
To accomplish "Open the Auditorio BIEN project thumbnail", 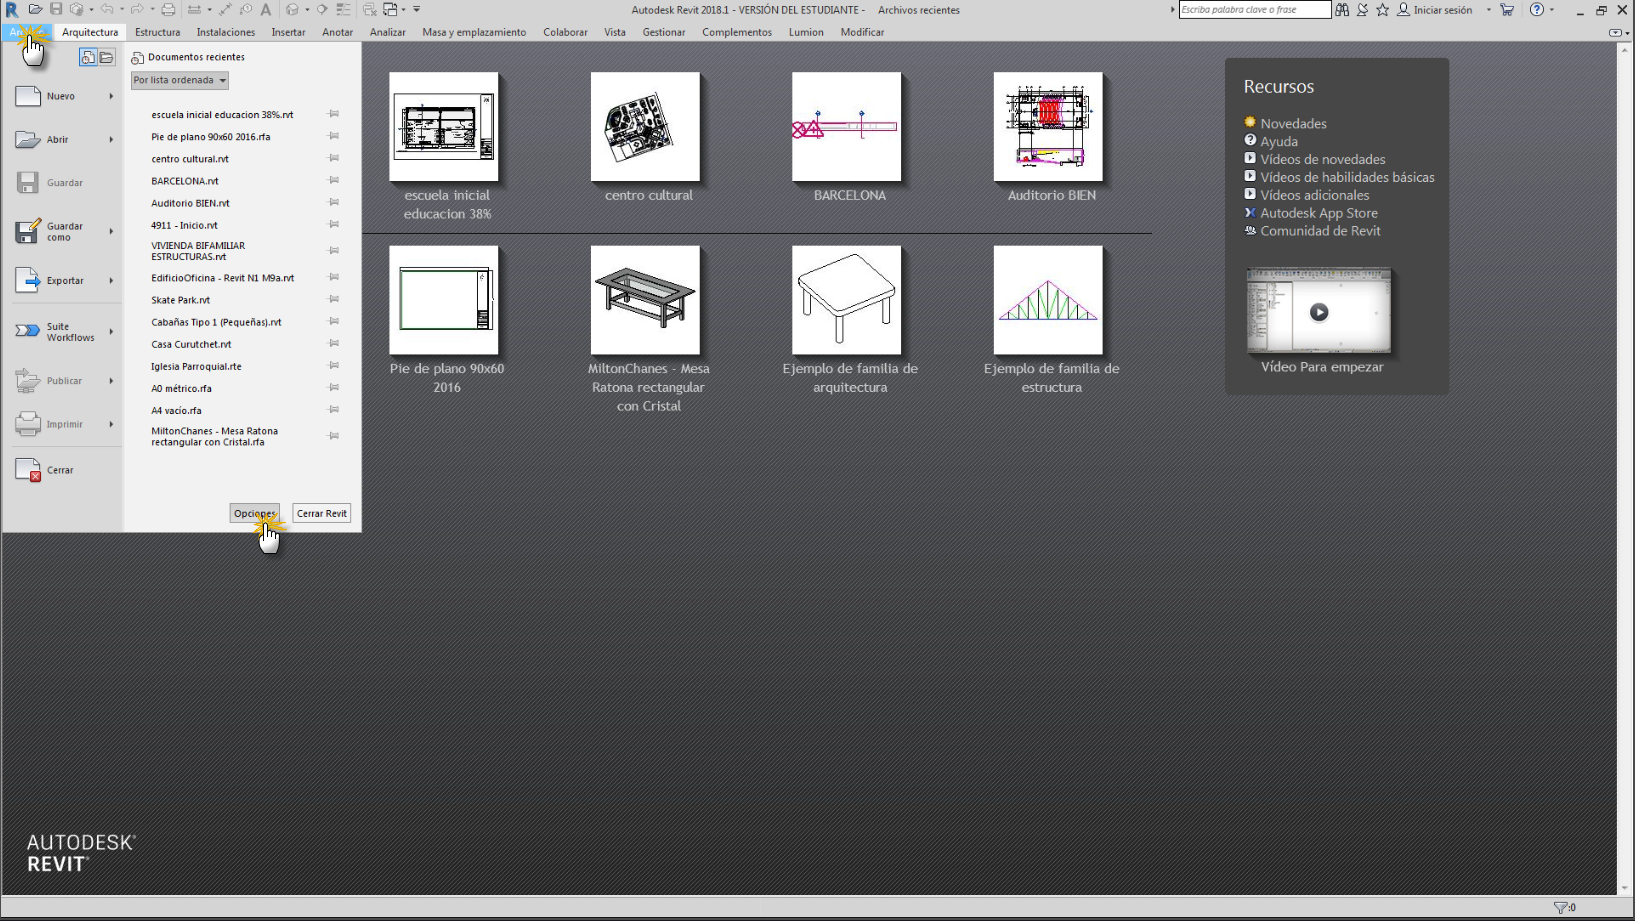I will click(1048, 126).
